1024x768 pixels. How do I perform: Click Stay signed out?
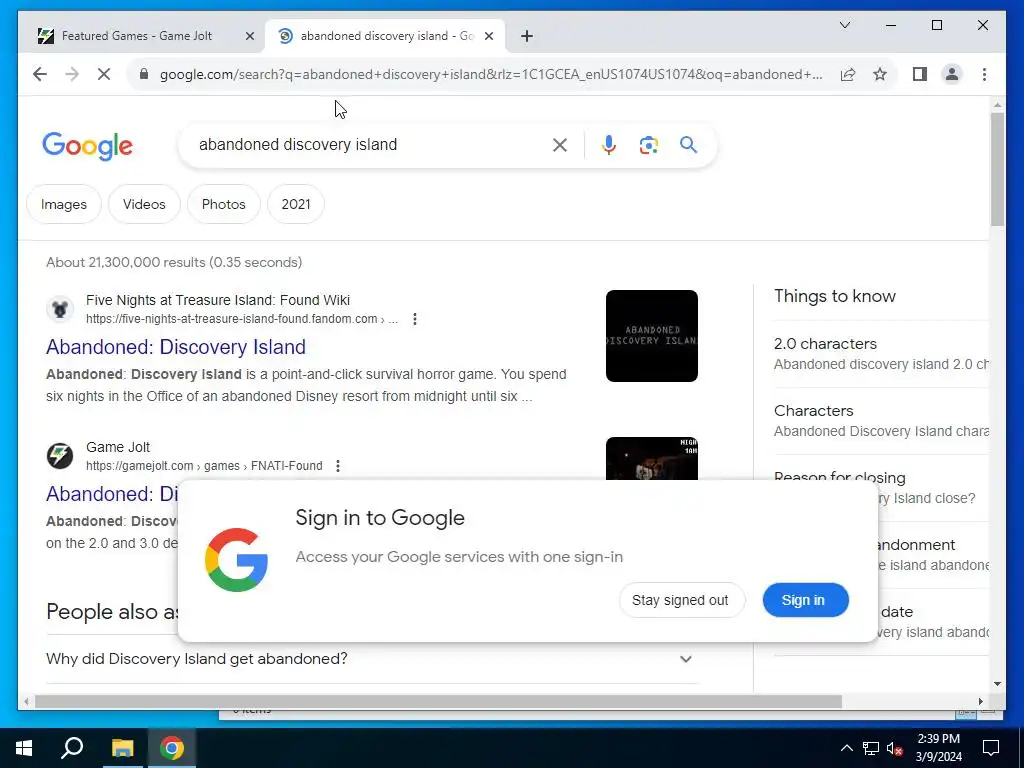[680, 600]
